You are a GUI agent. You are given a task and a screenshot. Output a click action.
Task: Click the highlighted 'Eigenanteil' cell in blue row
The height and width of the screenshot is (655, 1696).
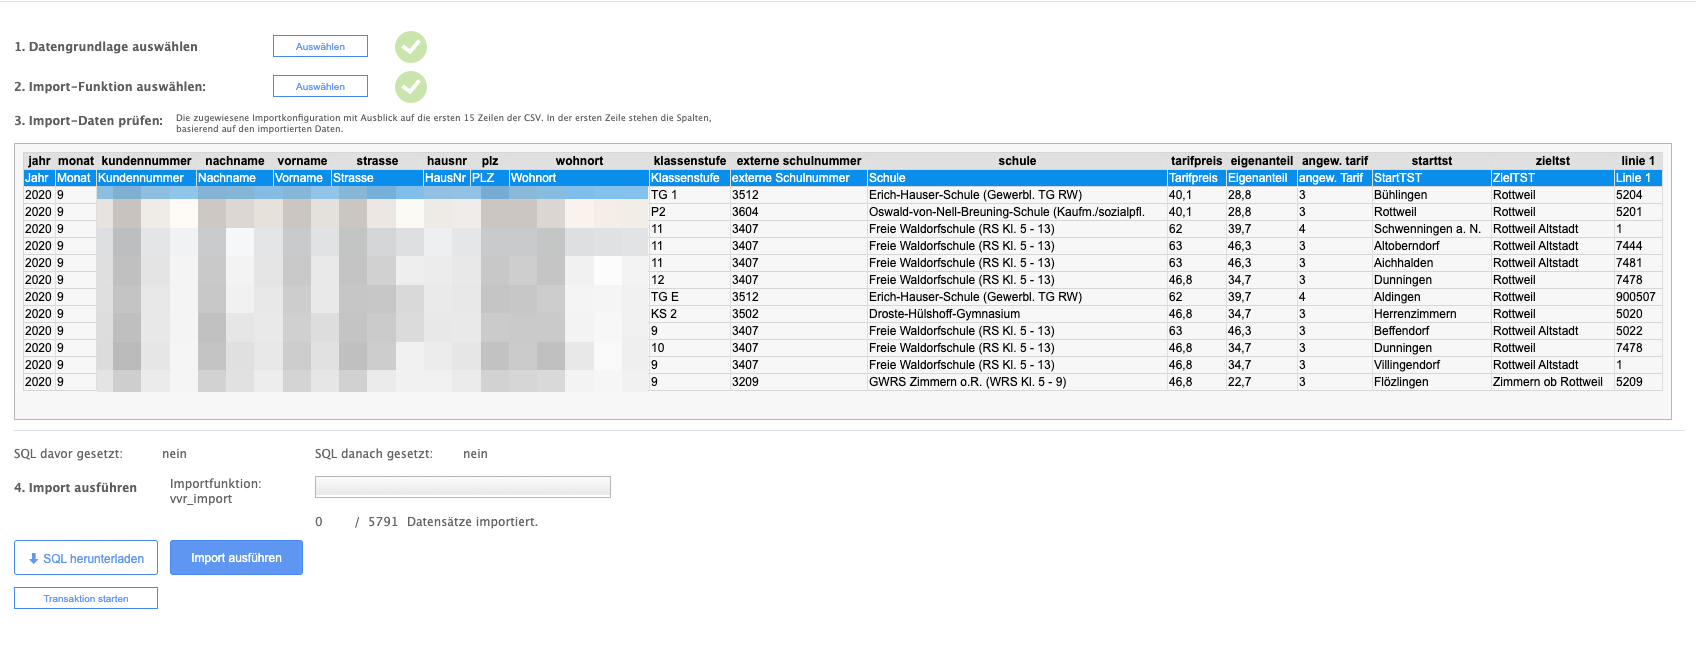tap(1257, 178)
